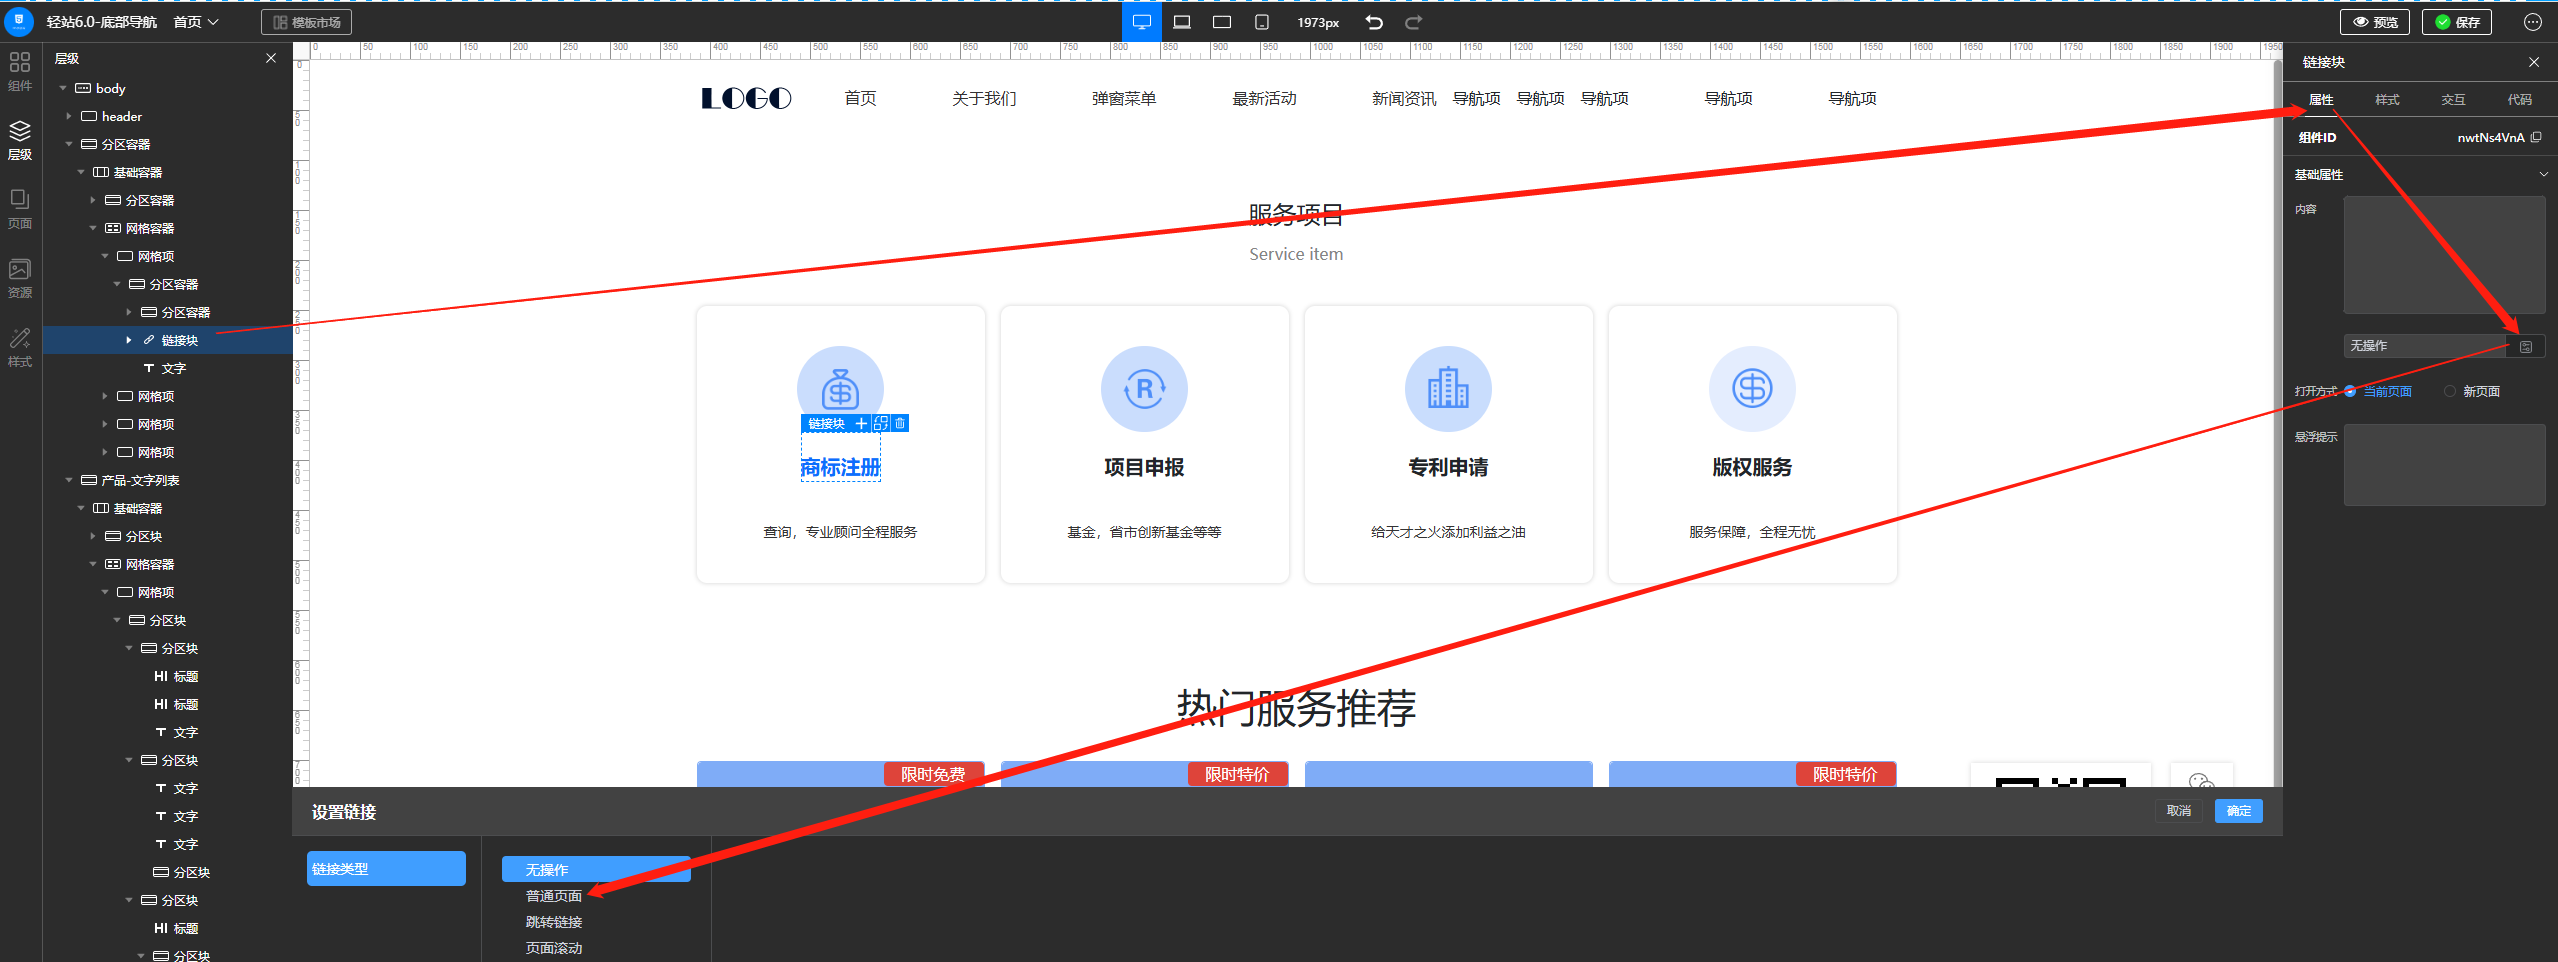Add element via 链接块 plus icon

(861, 423)
